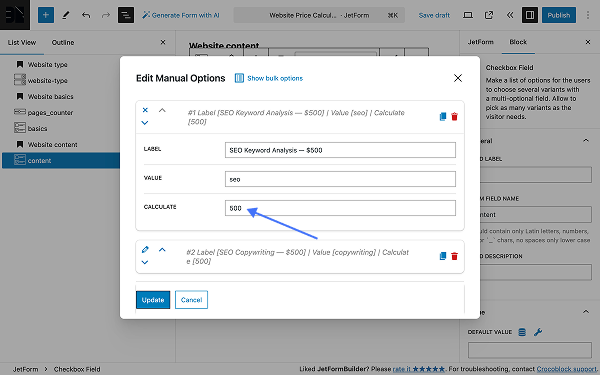This screenshot has width=600, height=375.
Task: Click the Cancel button
Action: click(x=191, y=300)
